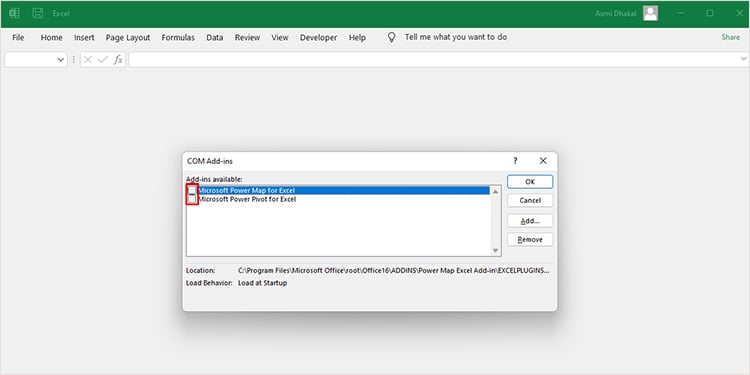Switch to the Developer tab

[x=319, y=37]
